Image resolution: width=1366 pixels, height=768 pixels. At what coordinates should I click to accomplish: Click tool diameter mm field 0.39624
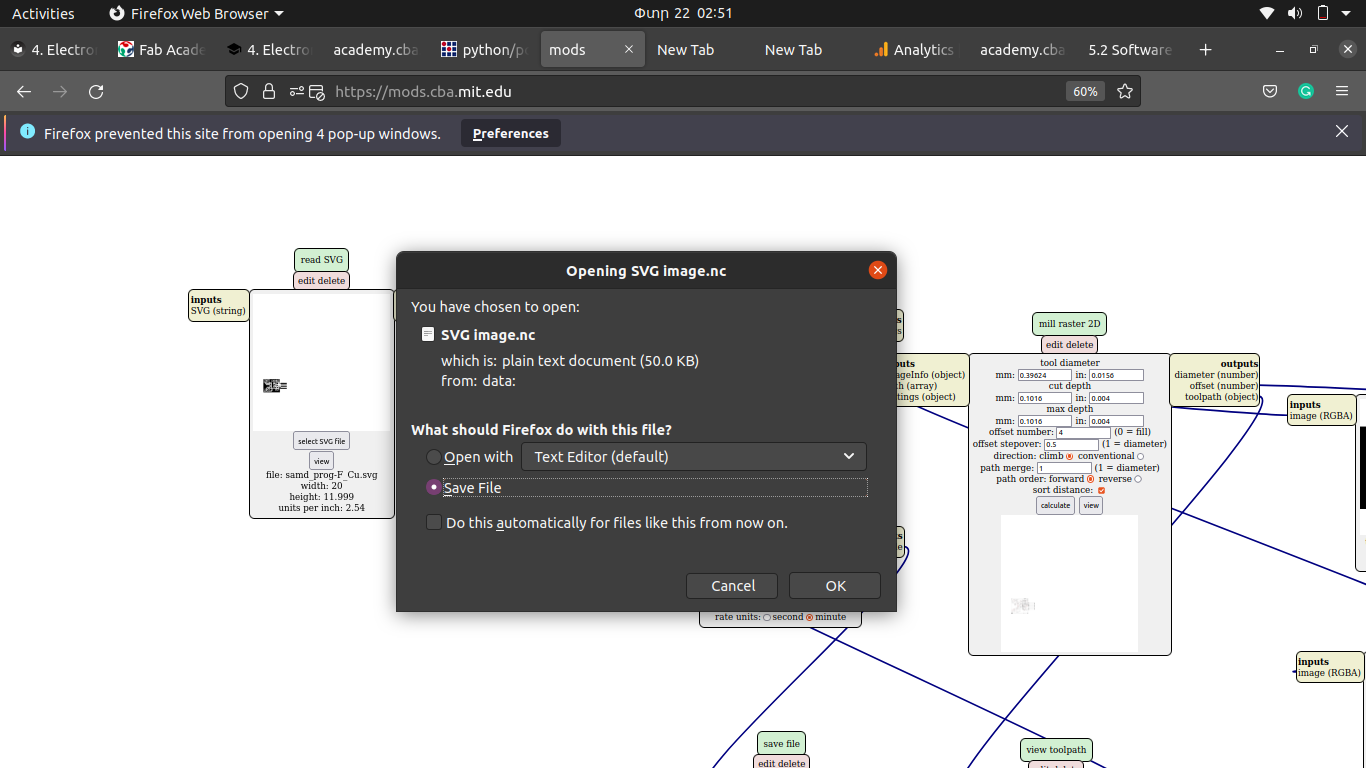click(1045, 375)
